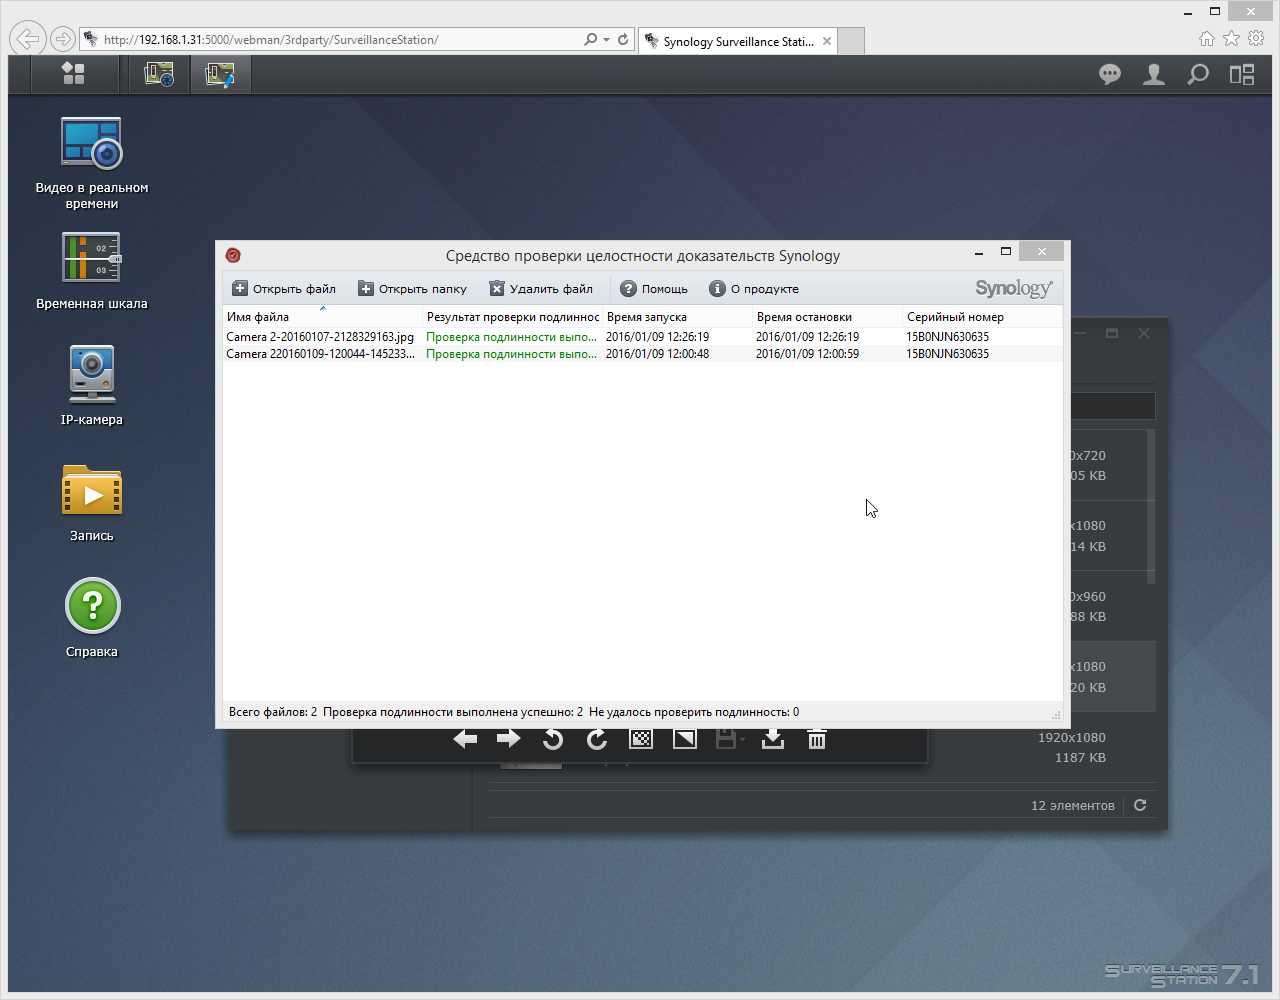The width and height of the screenshot is (1280, 1000).
Task: Open the address bar search dropdown arrow
Action: pyautogui.click(x=606, y=40)
